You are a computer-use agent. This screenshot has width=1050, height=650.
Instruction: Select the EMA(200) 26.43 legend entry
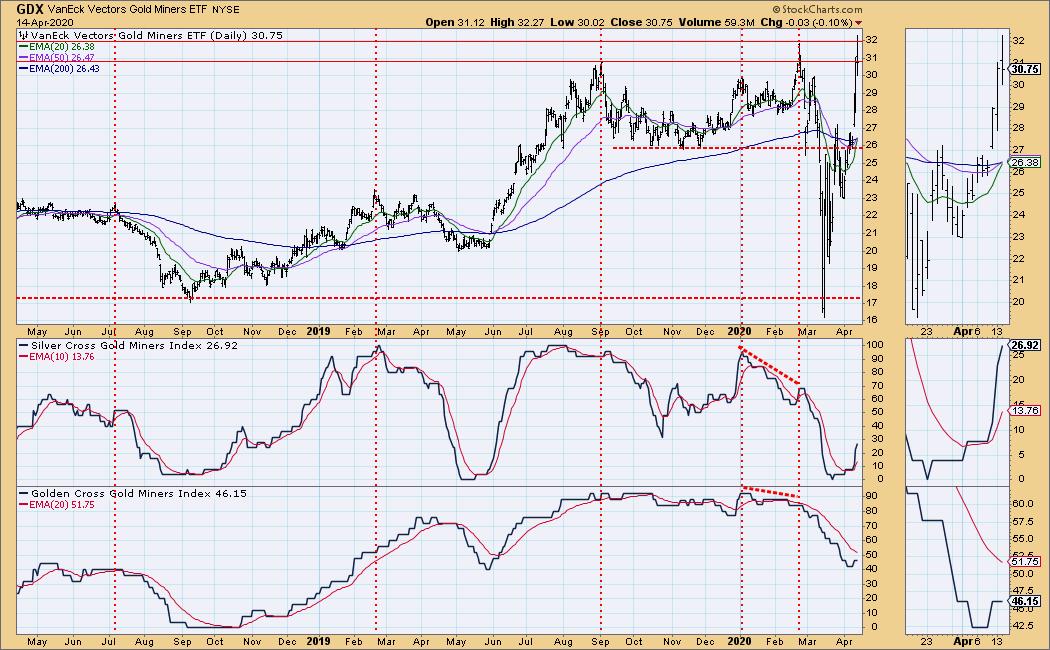[x=59, y=68]
